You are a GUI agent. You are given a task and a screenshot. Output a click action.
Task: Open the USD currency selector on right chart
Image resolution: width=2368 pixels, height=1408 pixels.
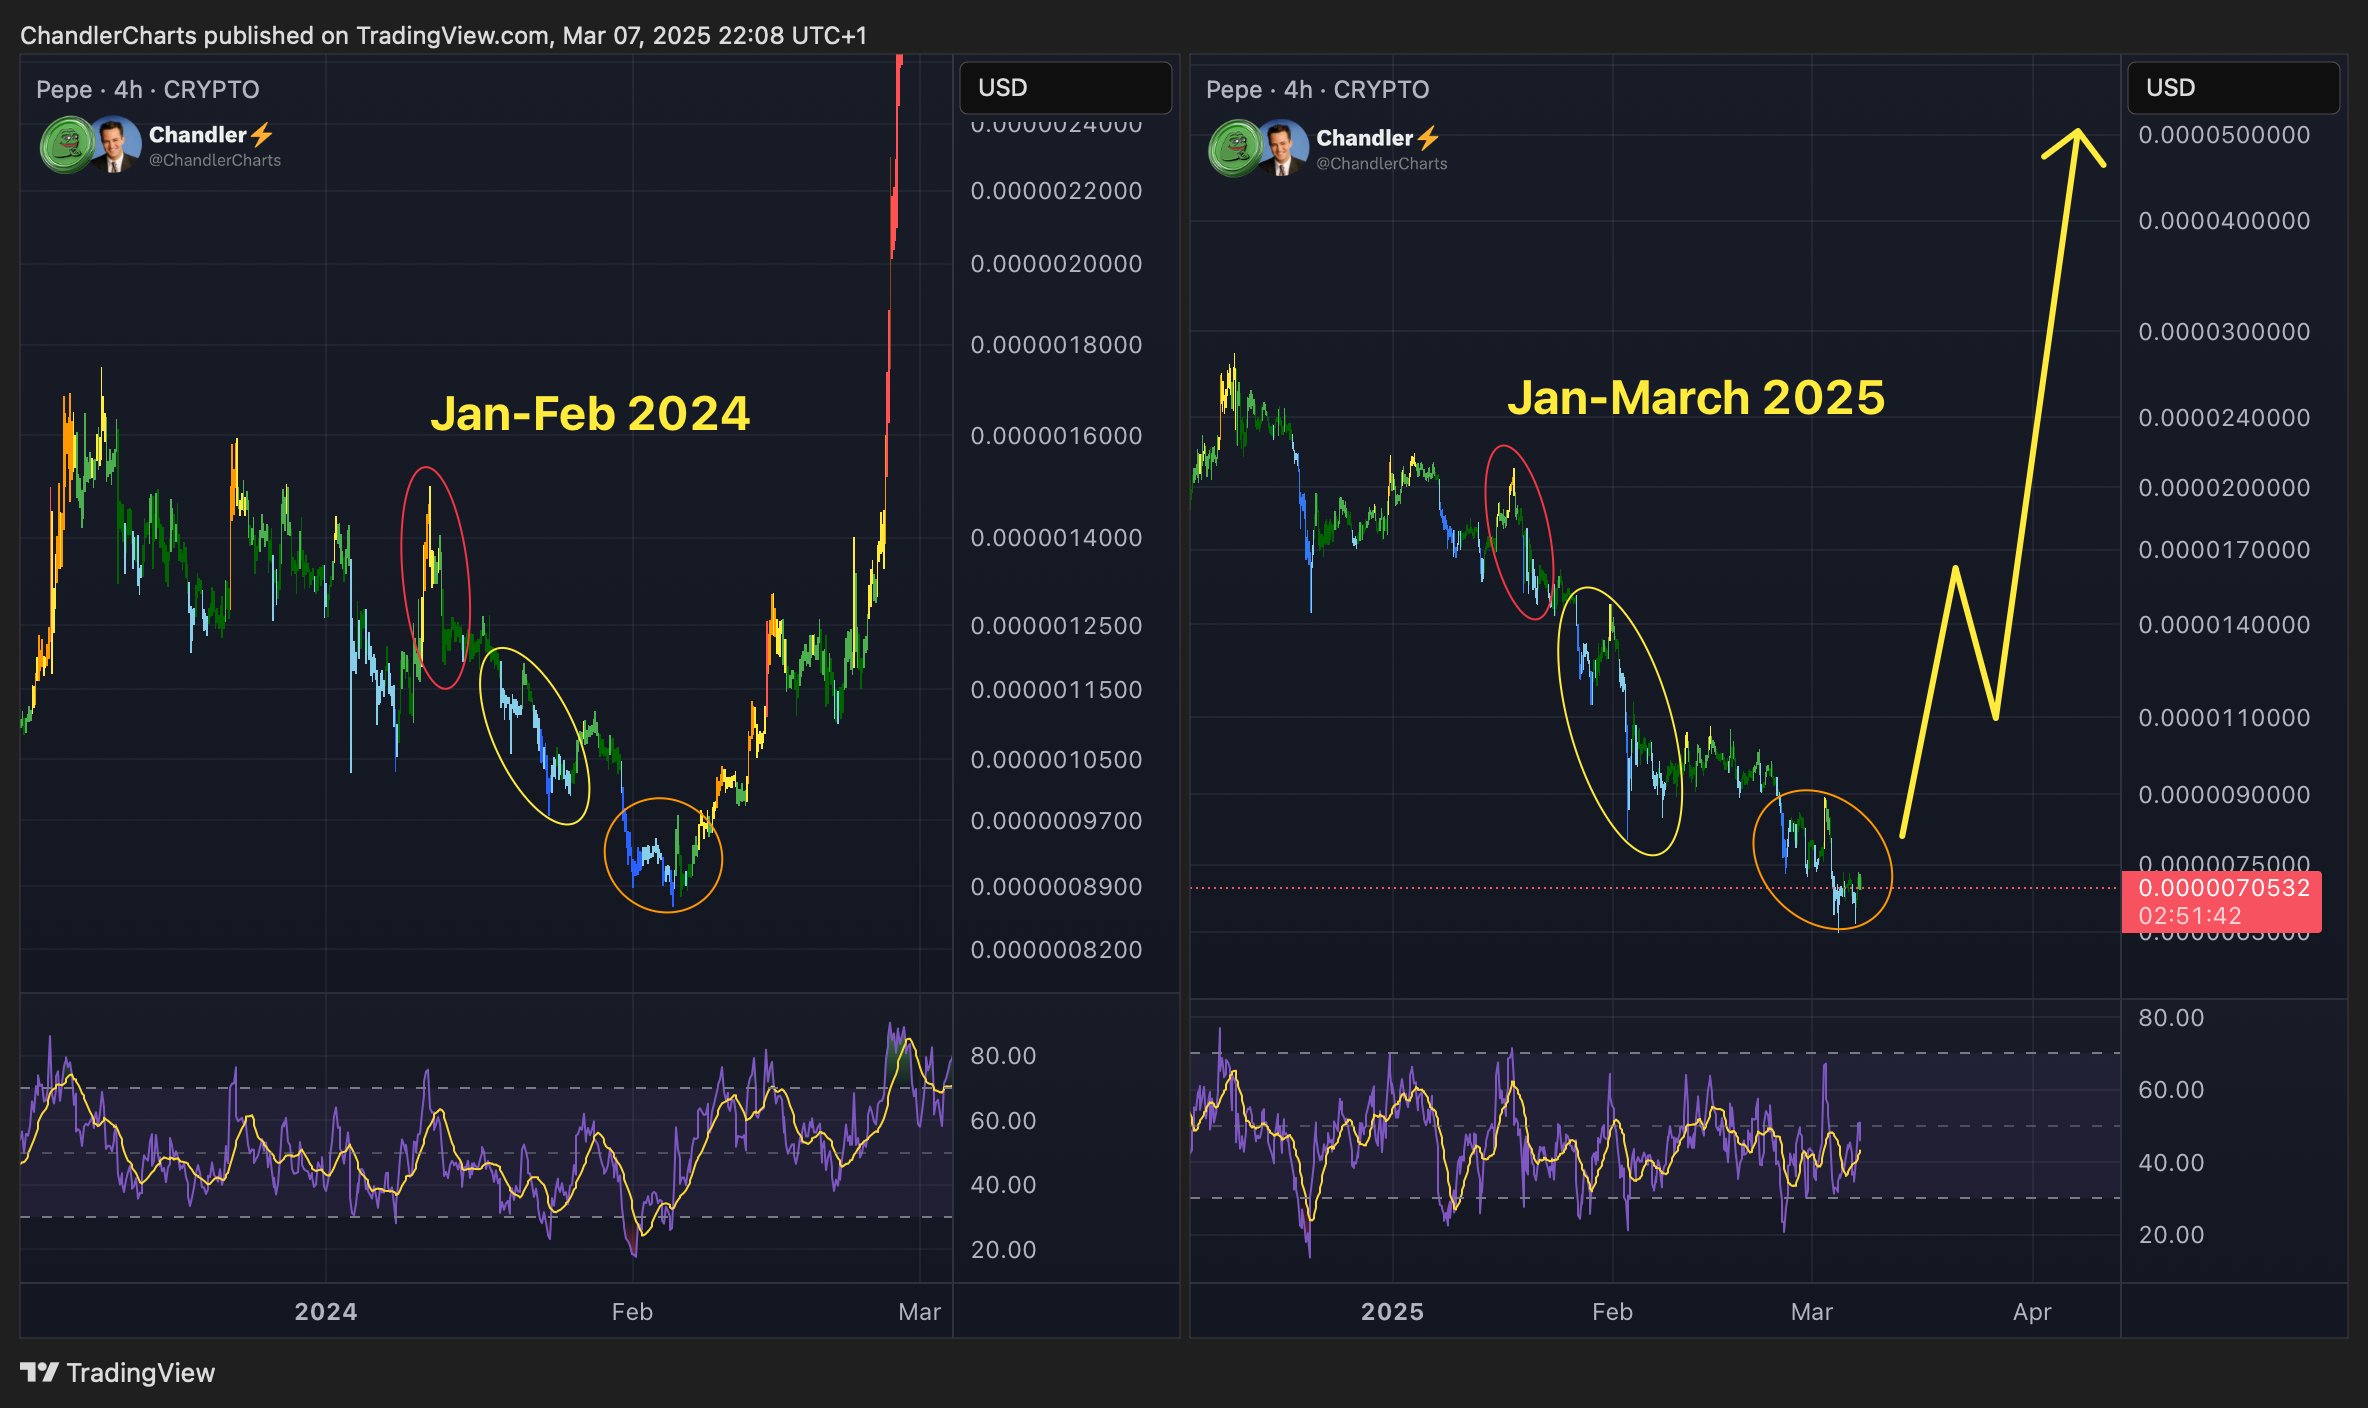coord(2232,88)
